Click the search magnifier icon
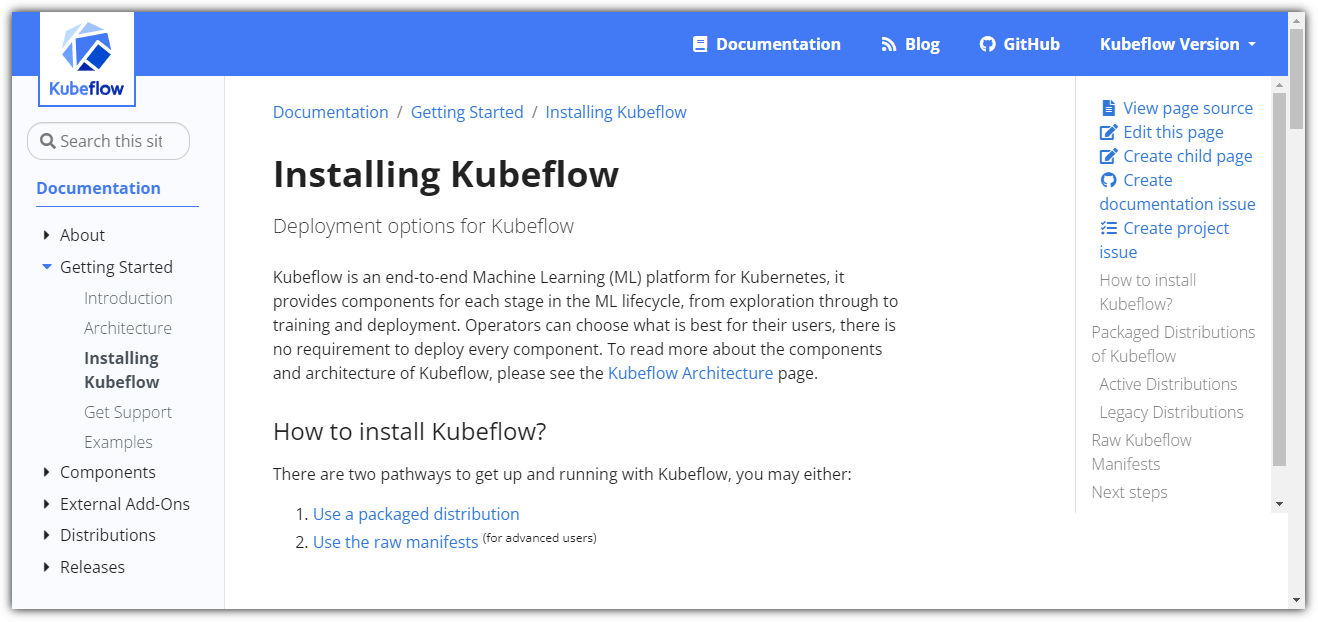This screenshot has height=622, width=1318. [47, 141]
